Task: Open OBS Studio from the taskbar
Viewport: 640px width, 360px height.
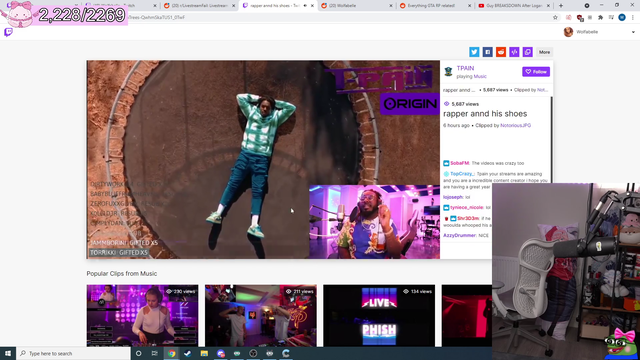Action: pyautogui.click(x=253, y=353)
